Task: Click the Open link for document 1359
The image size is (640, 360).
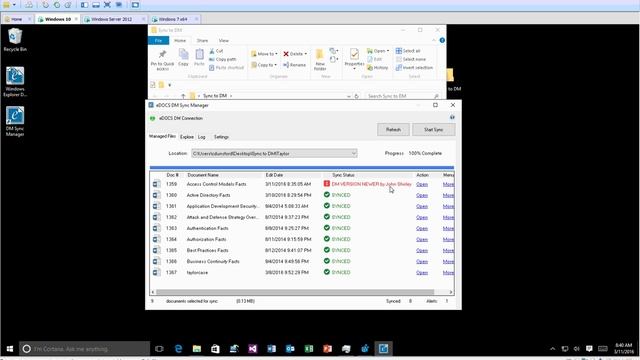Action: coord(422,184)
